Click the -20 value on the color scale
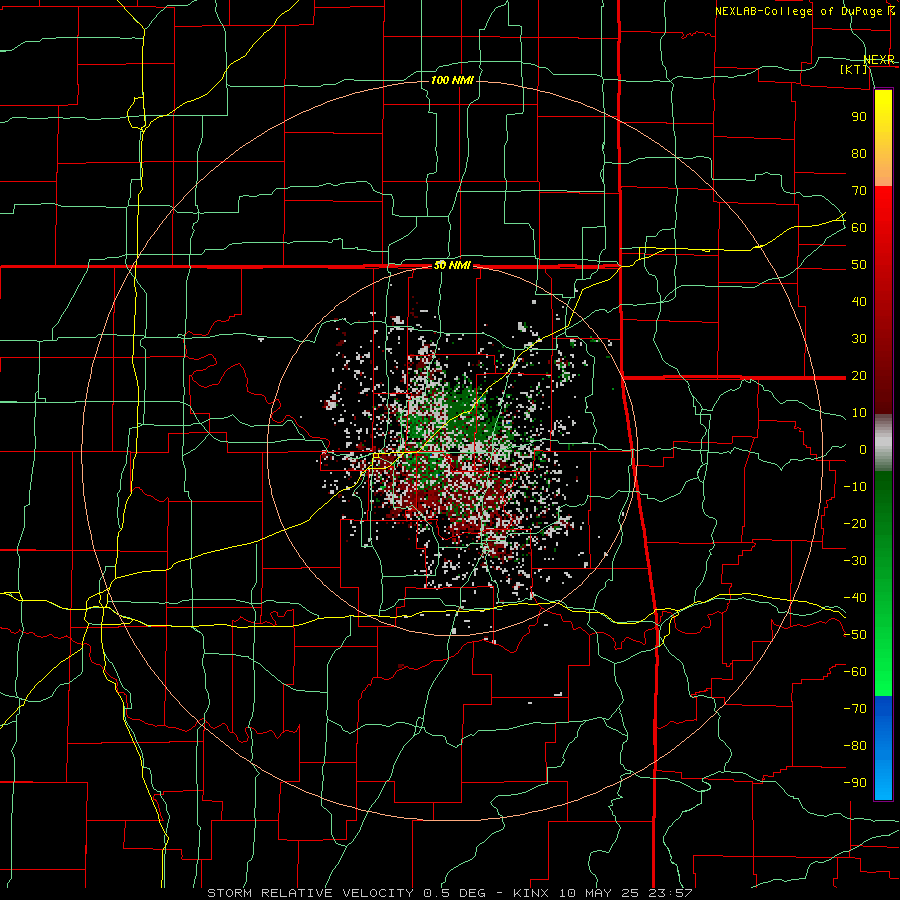 click(x=855, y=523)
